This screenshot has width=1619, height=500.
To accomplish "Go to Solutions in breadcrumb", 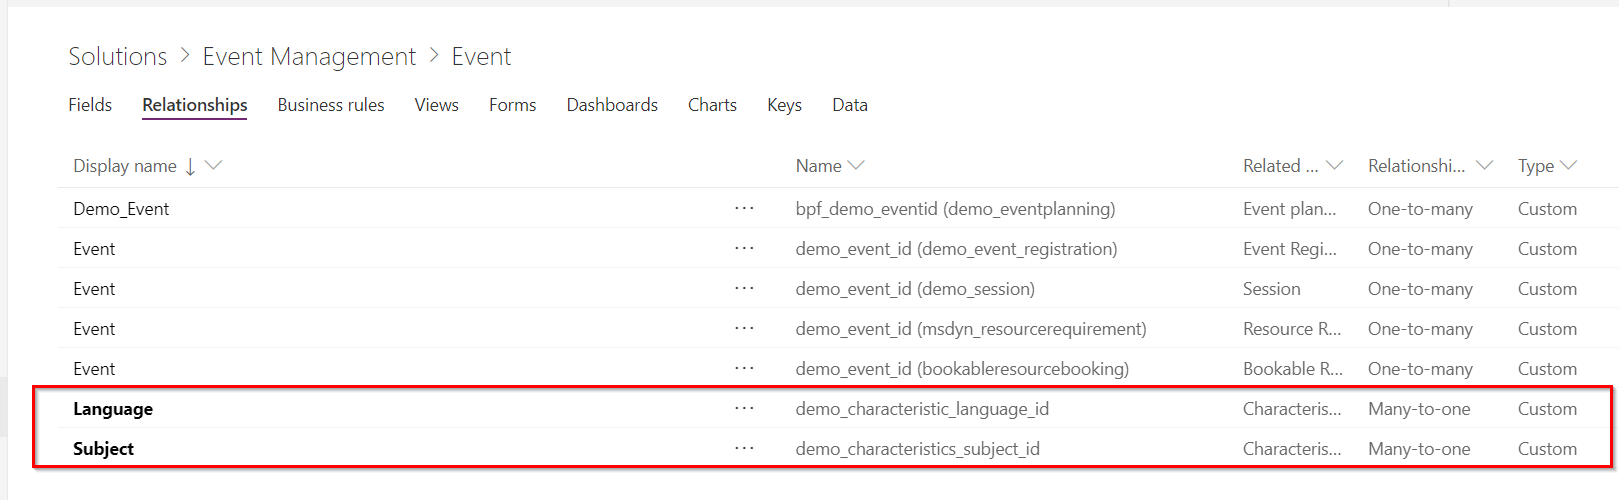I will point(118,57).
